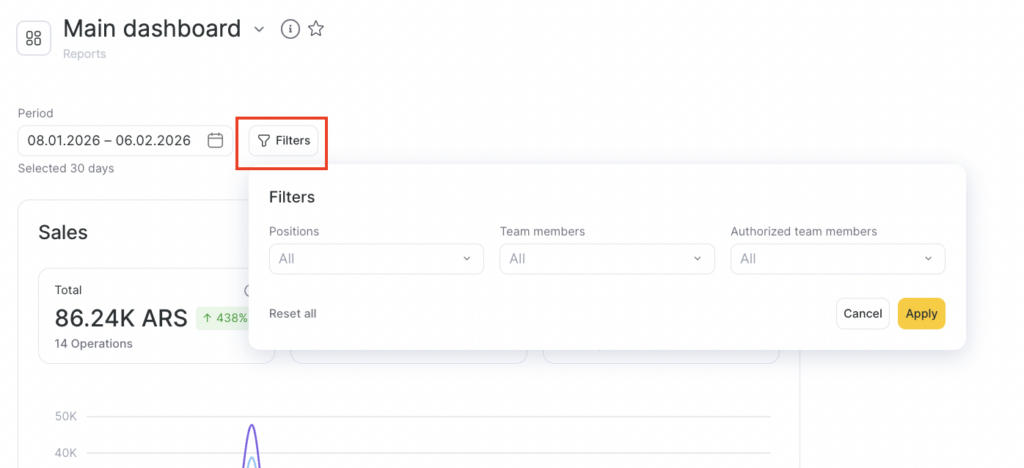
Task: Apply the selected filters
Action: coord(921,314)
